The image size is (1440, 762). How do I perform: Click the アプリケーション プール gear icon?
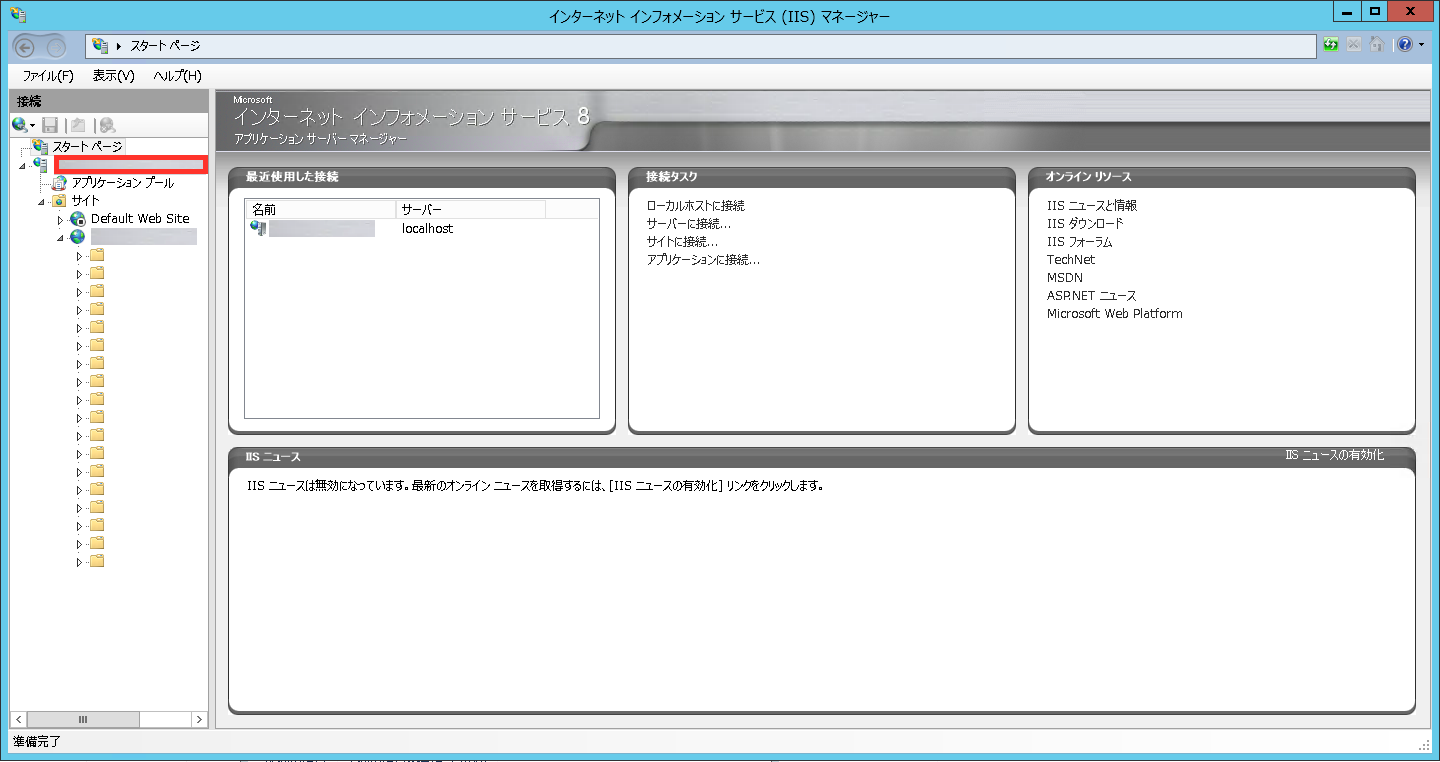[59, 182]
